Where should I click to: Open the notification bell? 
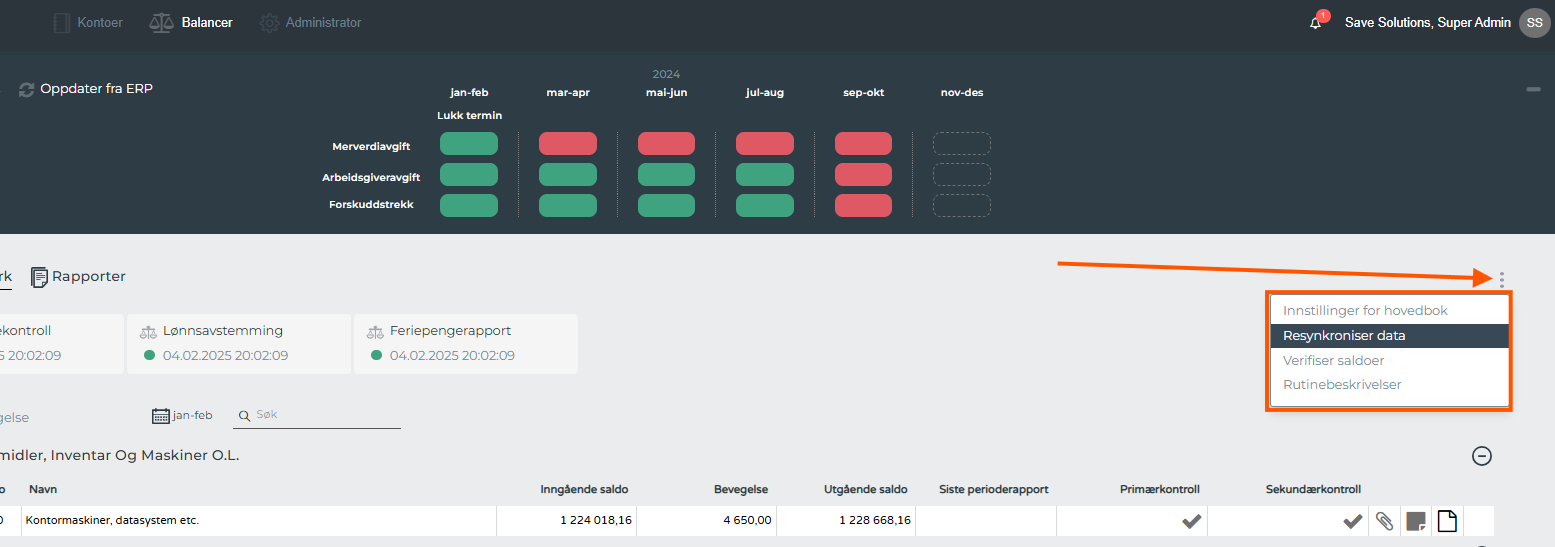click(1315, 23)
